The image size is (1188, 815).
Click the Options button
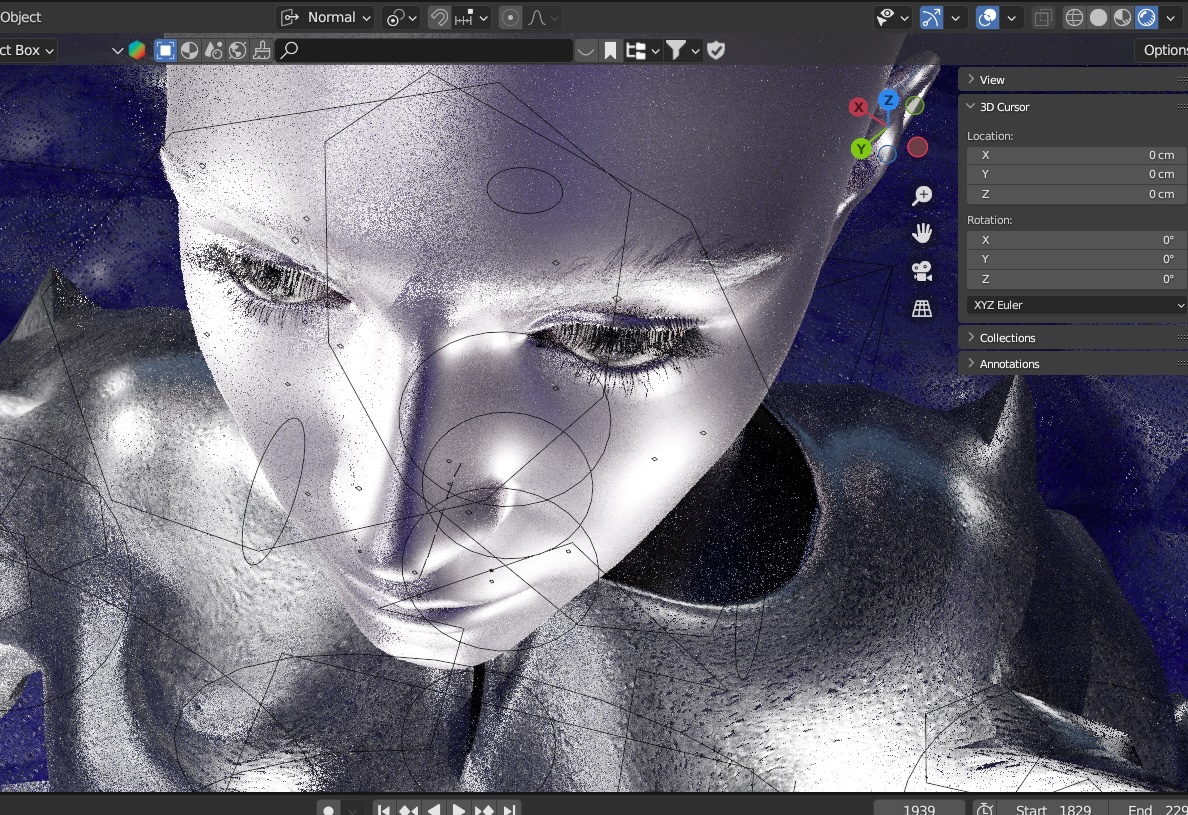[x=1163, y=50]
